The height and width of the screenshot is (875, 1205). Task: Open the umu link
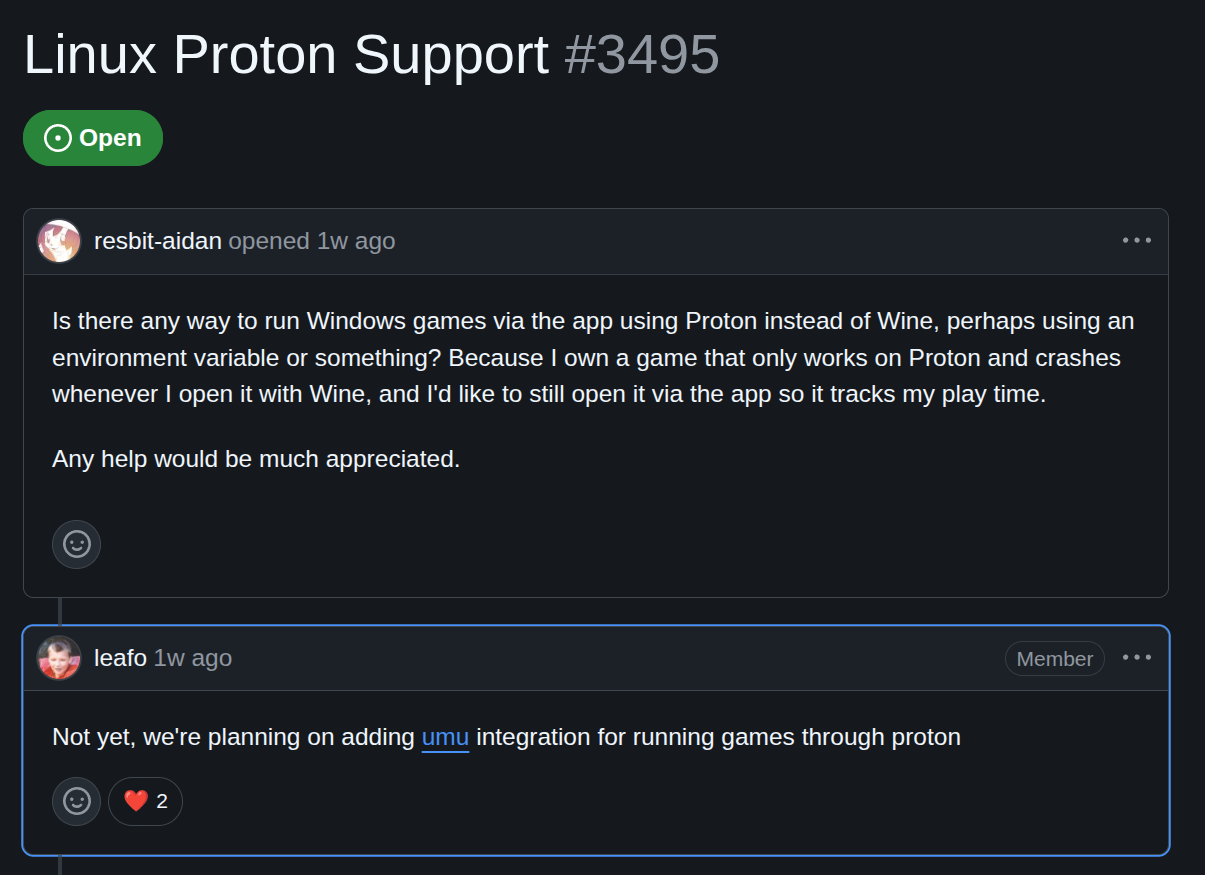point(445,738)
